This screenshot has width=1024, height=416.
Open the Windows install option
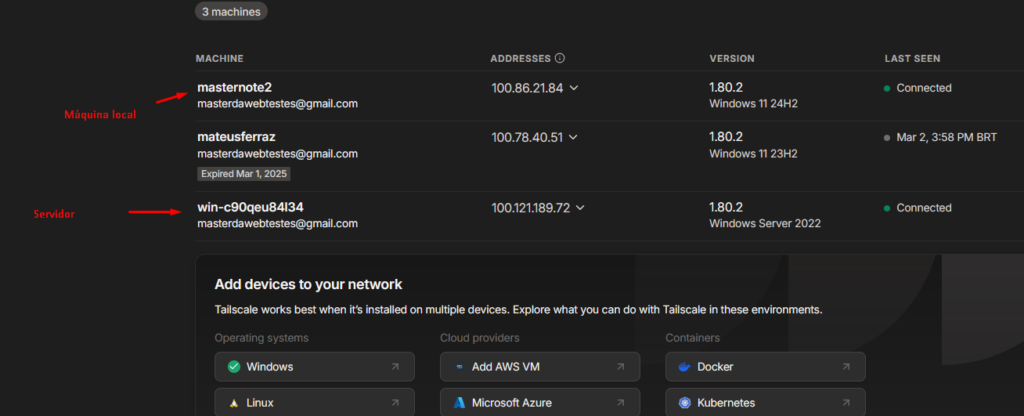[x=315, y=367]
